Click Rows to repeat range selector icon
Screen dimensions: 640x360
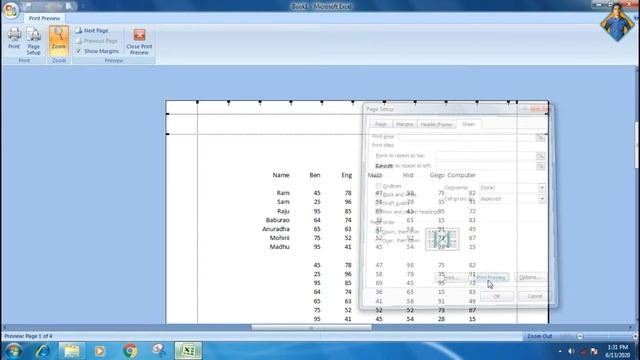(540, 156)
